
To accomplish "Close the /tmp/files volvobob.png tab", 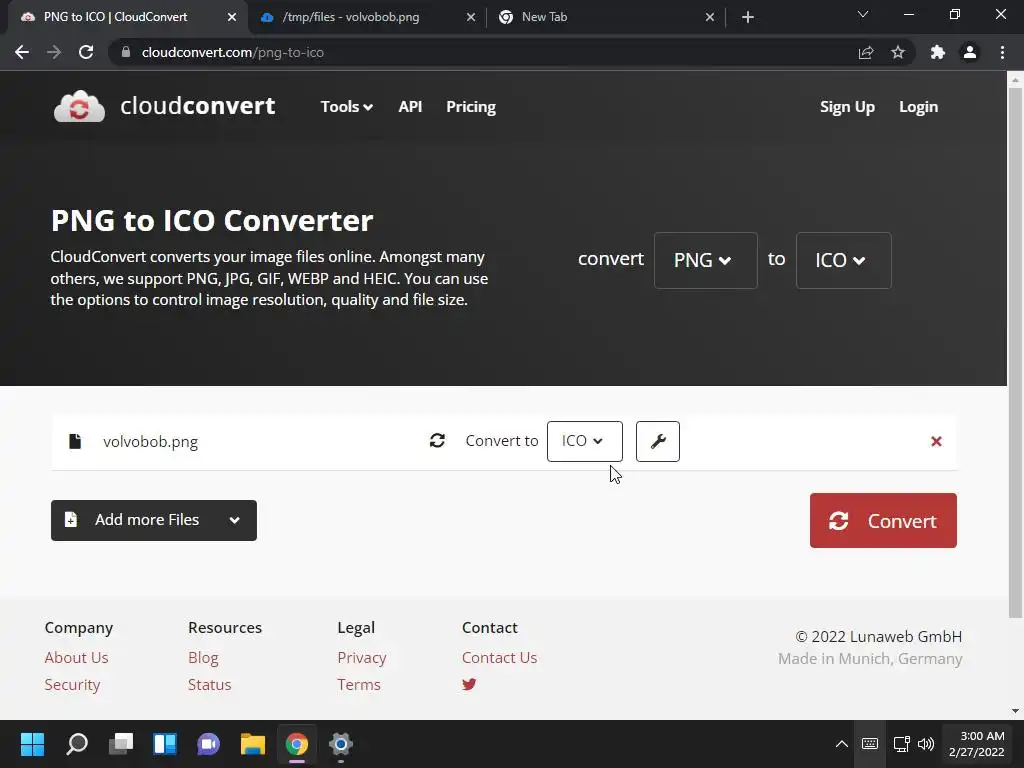I will (x=471, y=17).
